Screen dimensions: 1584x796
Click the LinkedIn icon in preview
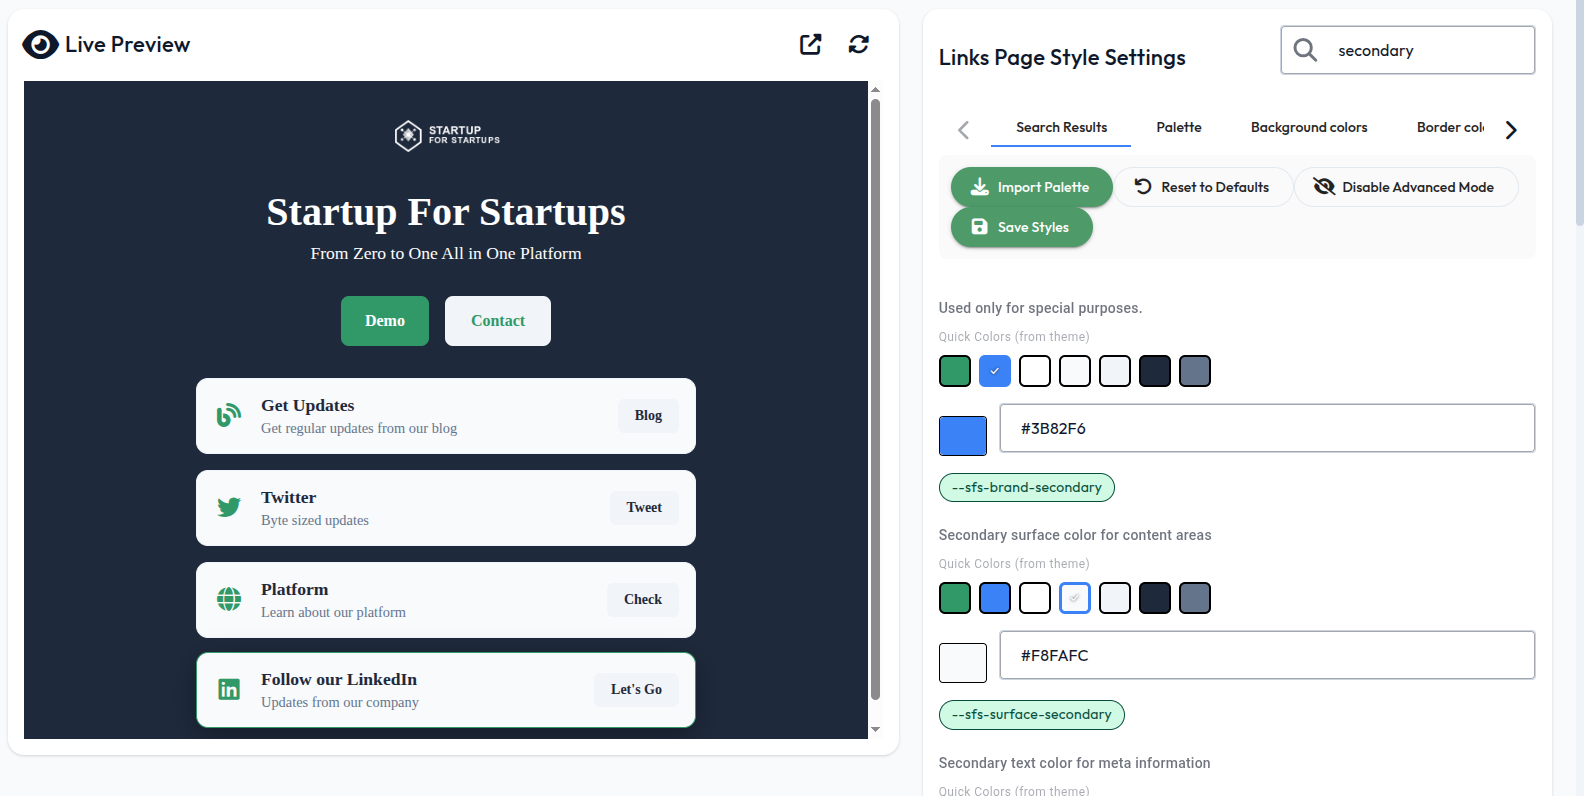coord(229,689)
